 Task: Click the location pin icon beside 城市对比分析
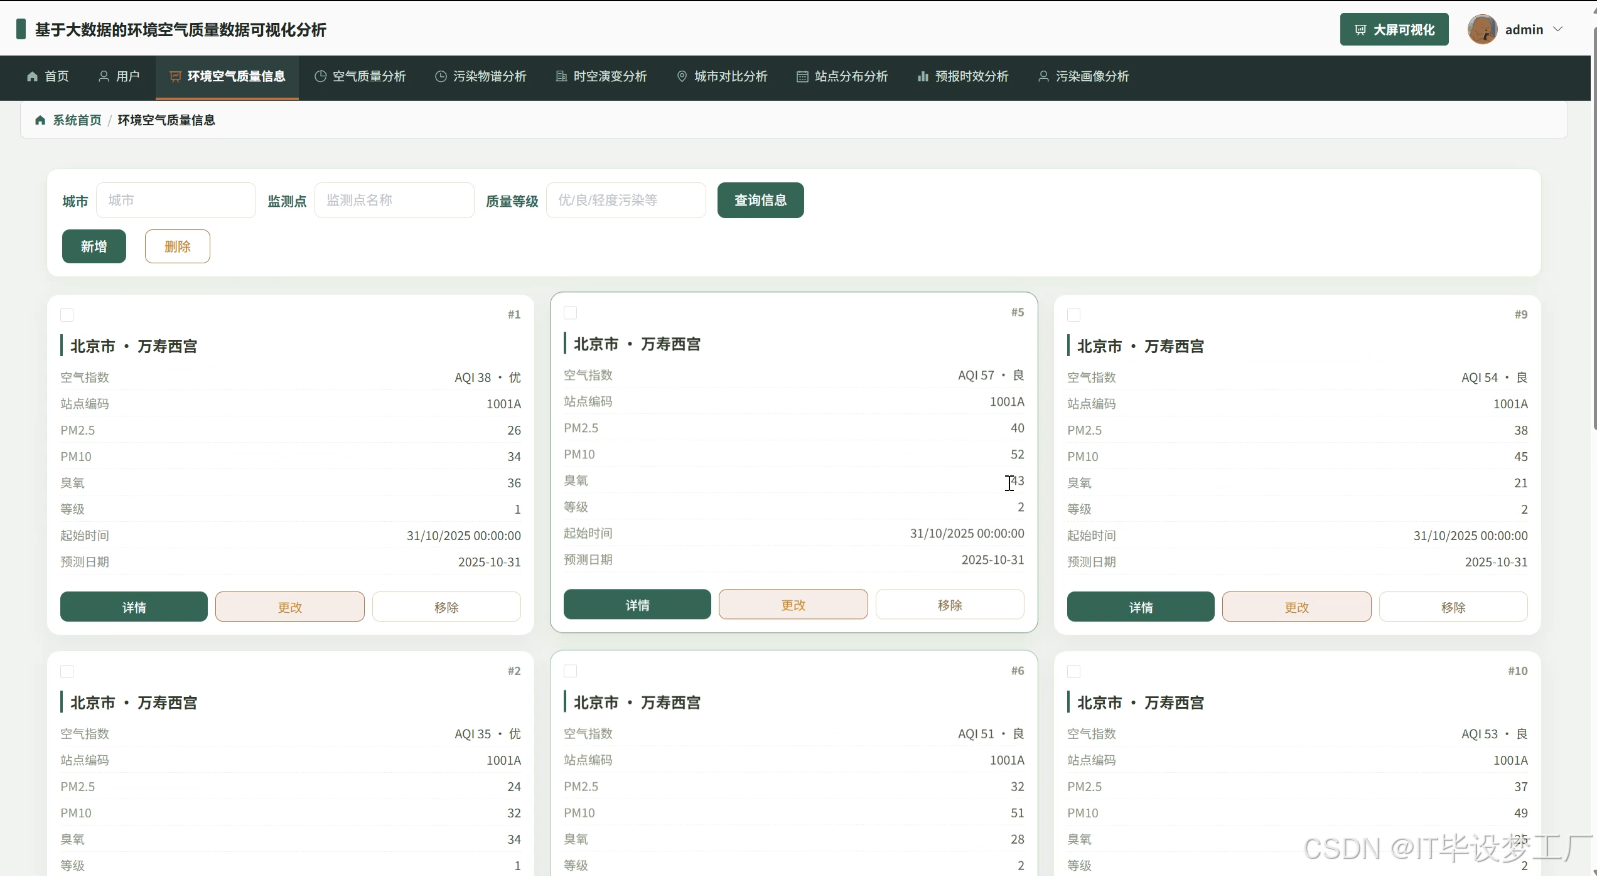(x=682, y=76)
